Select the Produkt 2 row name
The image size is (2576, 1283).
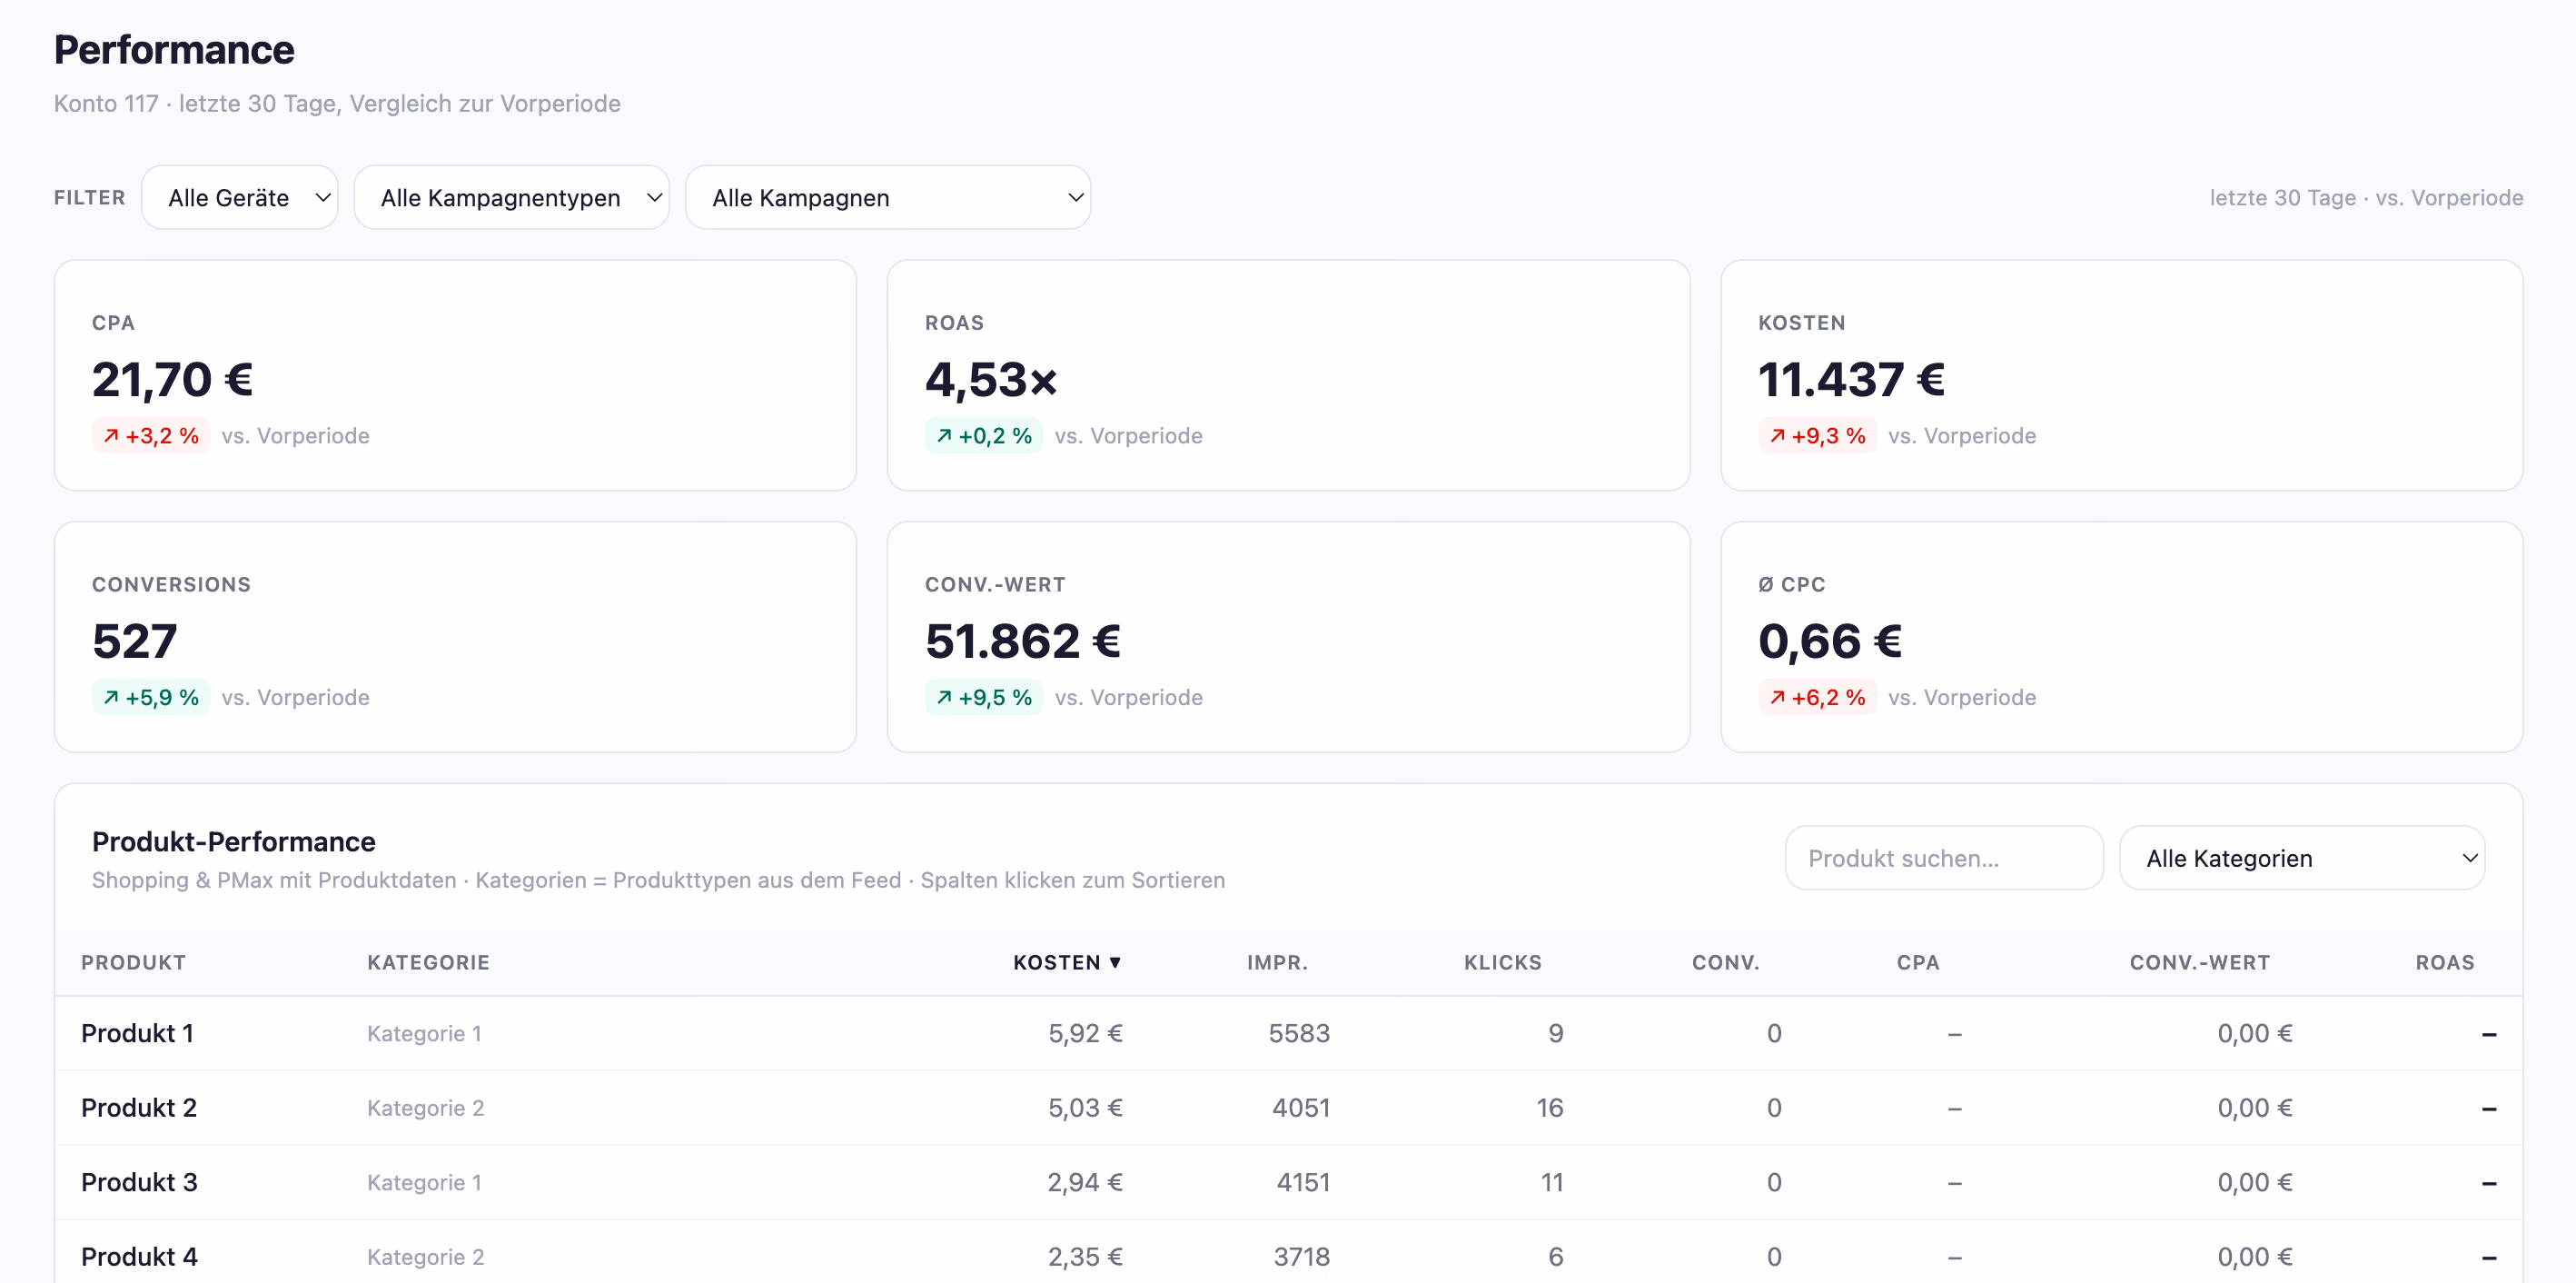139,1107
